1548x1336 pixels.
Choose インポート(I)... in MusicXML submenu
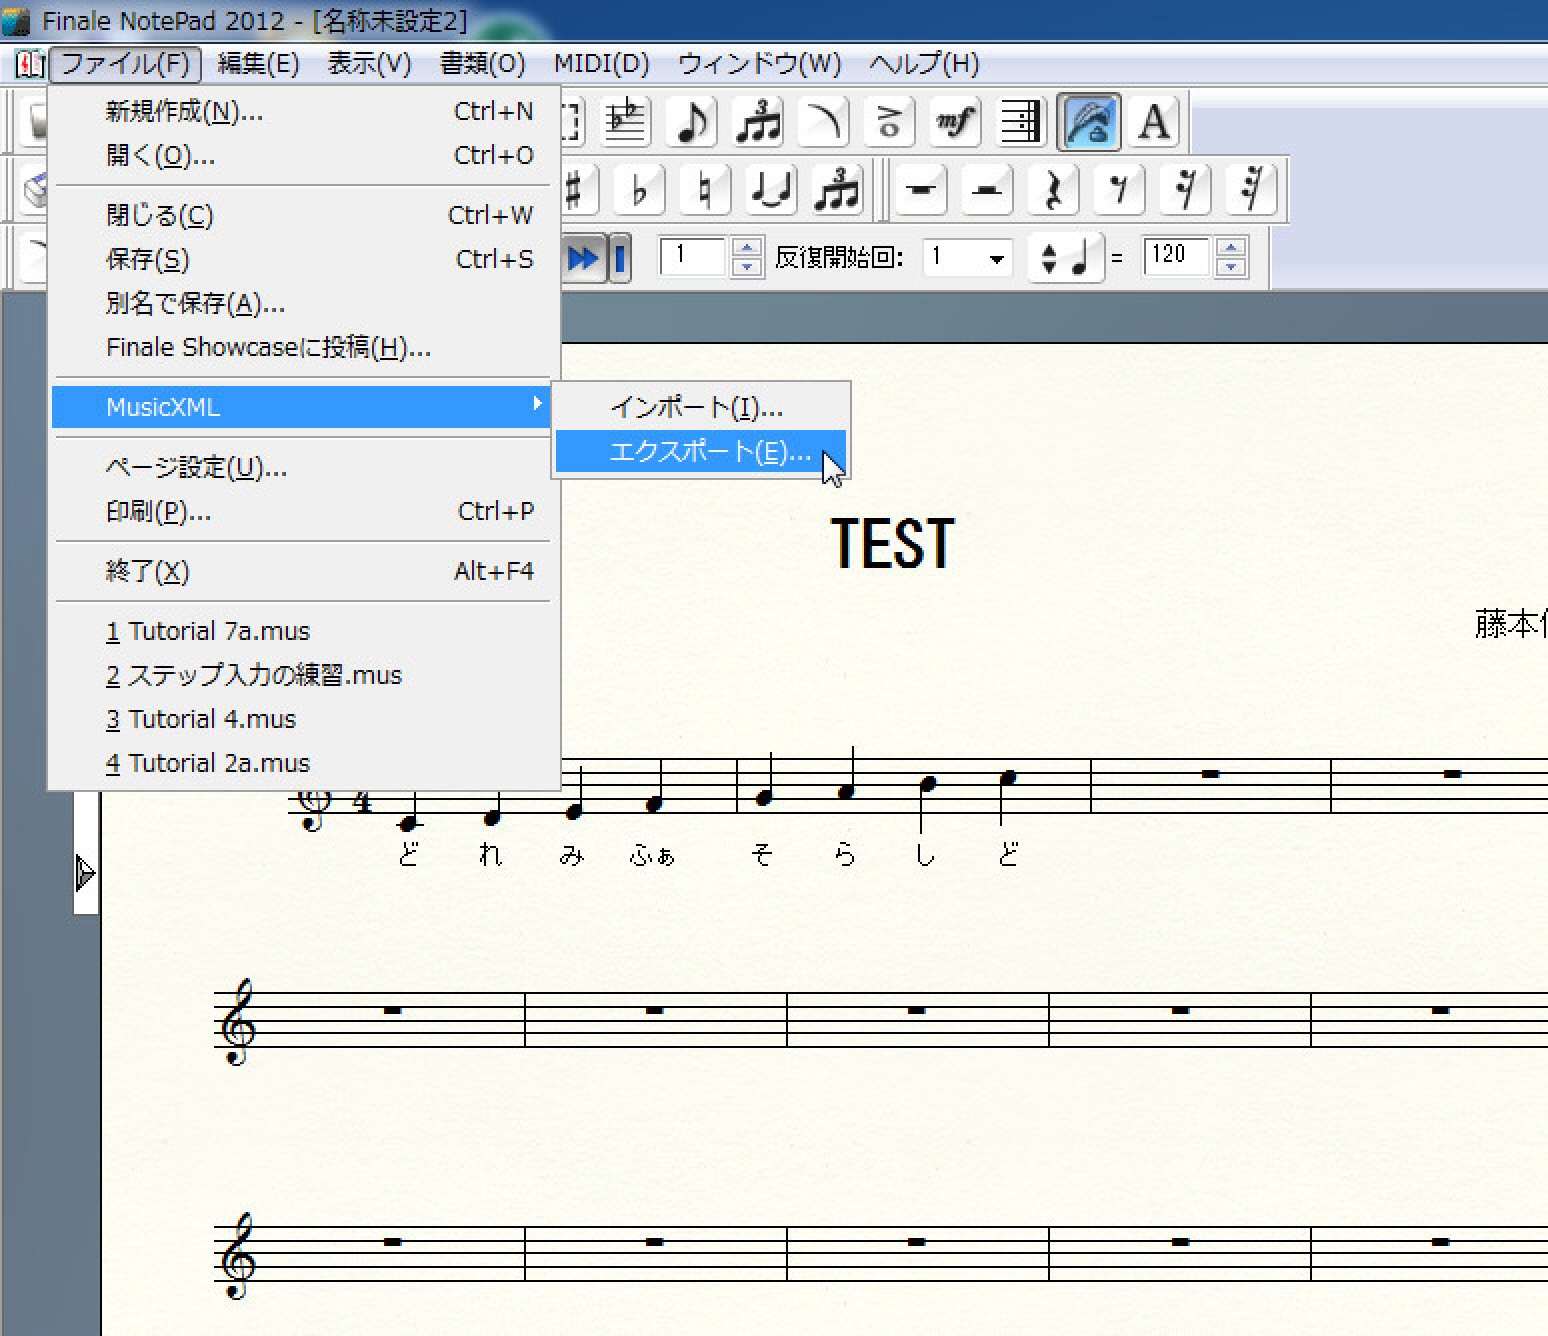[x=701, y=407]
